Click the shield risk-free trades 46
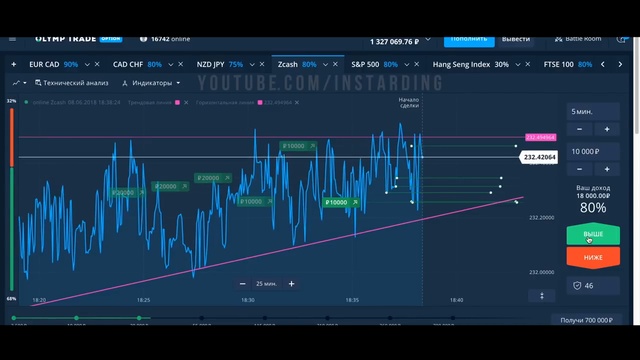The width and height of the screenshot is (640, 360). [593, 286]
